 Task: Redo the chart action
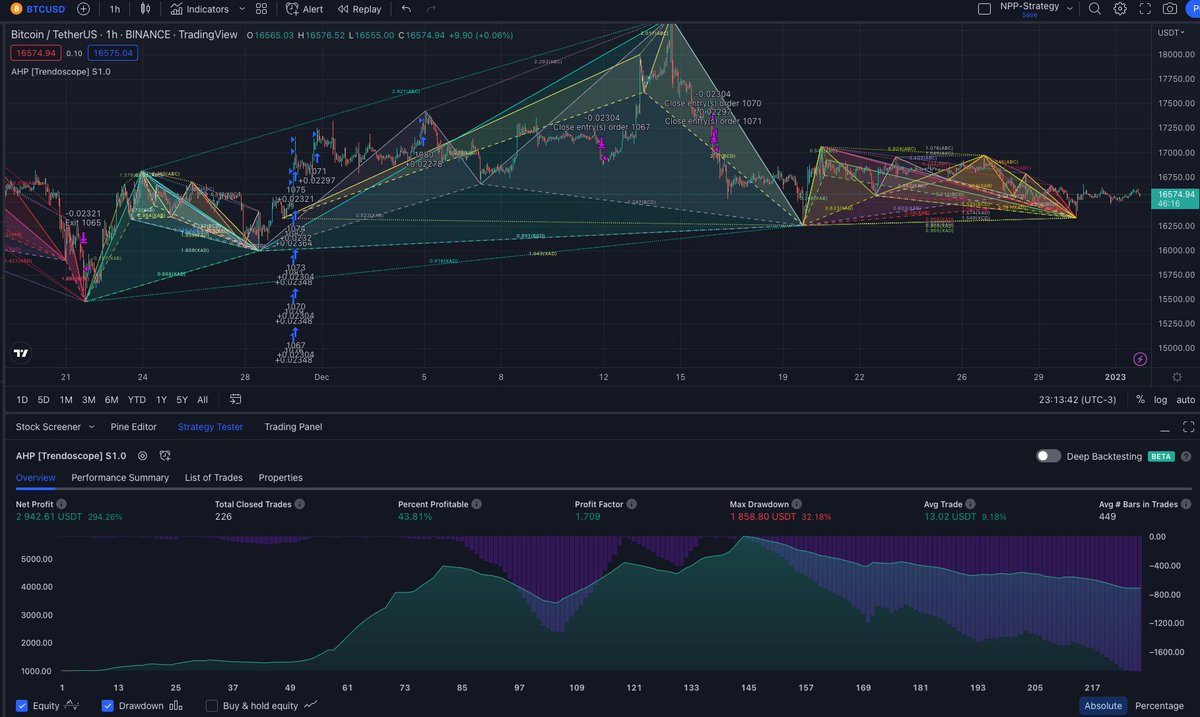click(x=431, y=9)
